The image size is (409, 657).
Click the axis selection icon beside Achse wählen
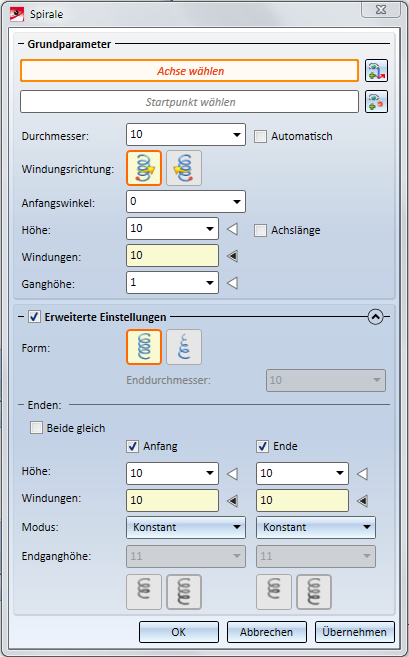click(x=376, y=70)
